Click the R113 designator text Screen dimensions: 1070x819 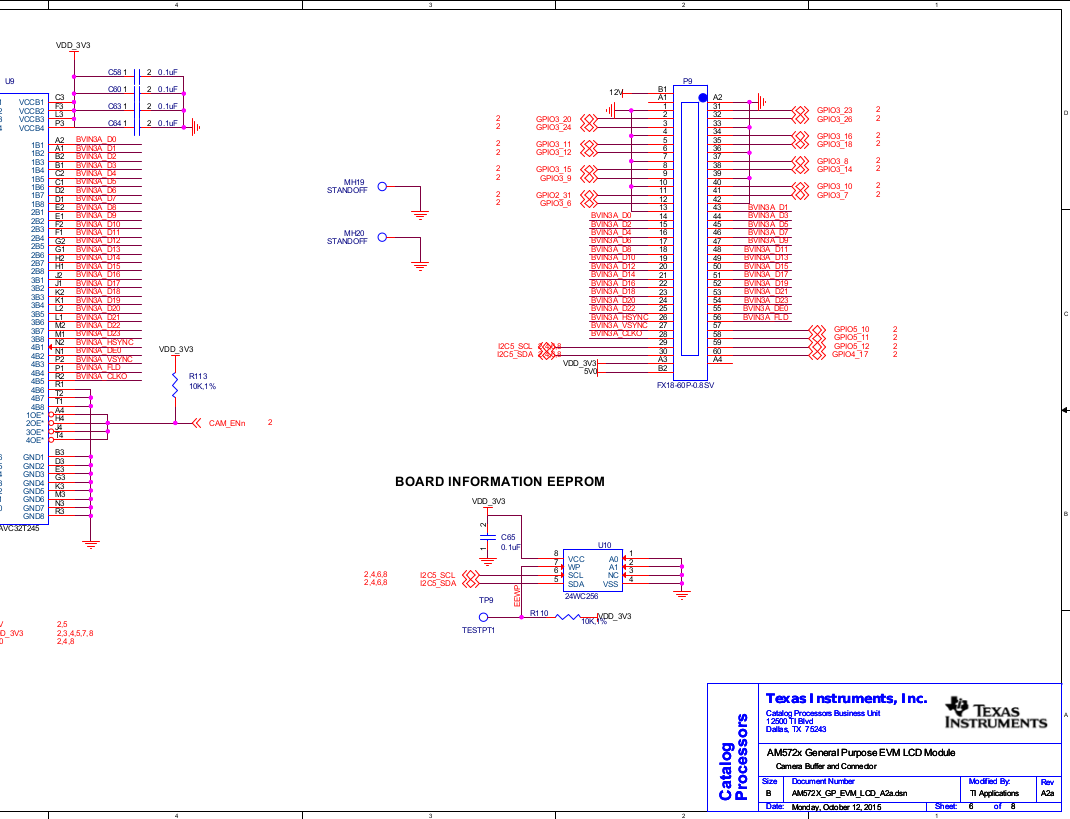[198, 376]
